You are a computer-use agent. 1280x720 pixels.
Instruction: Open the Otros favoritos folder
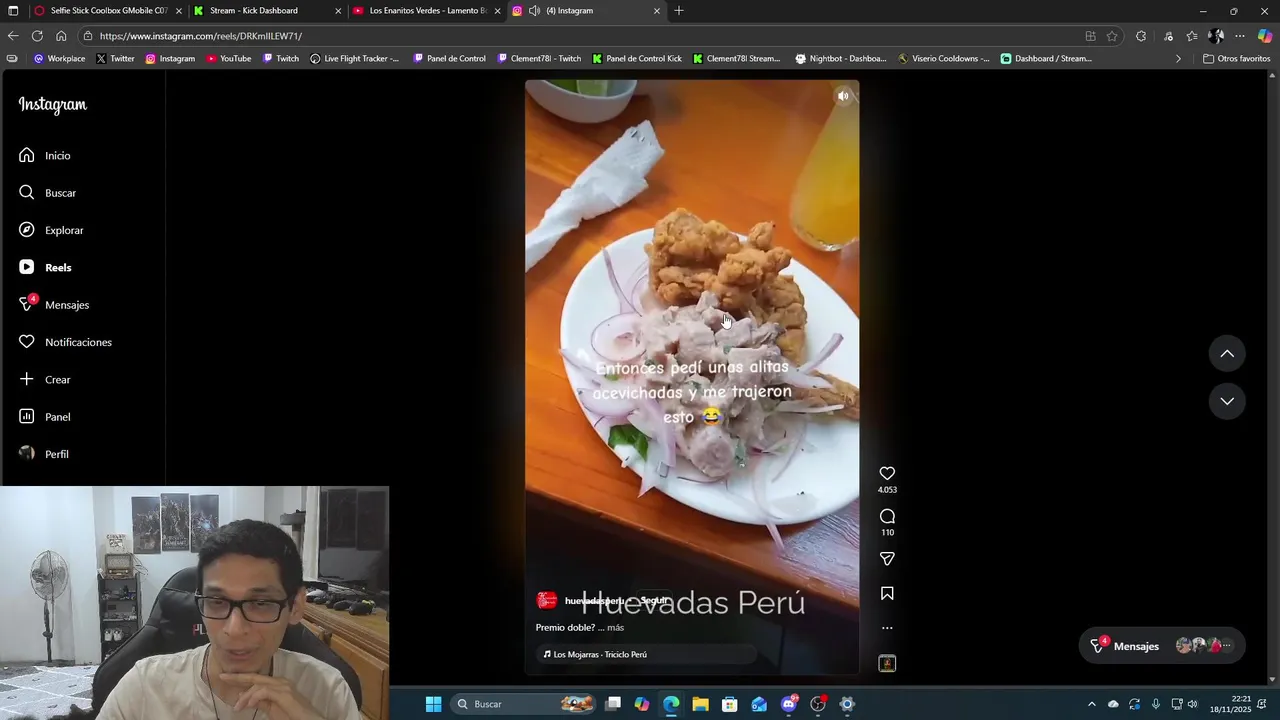1236,59
